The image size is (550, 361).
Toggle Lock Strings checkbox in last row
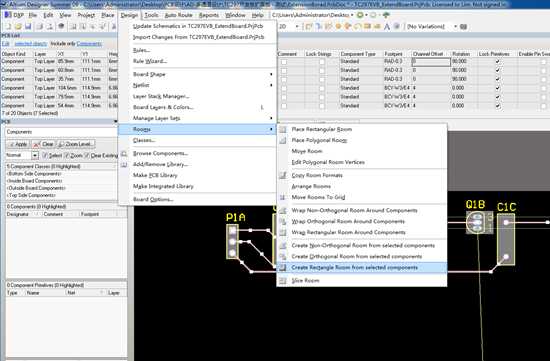point(322,106)
